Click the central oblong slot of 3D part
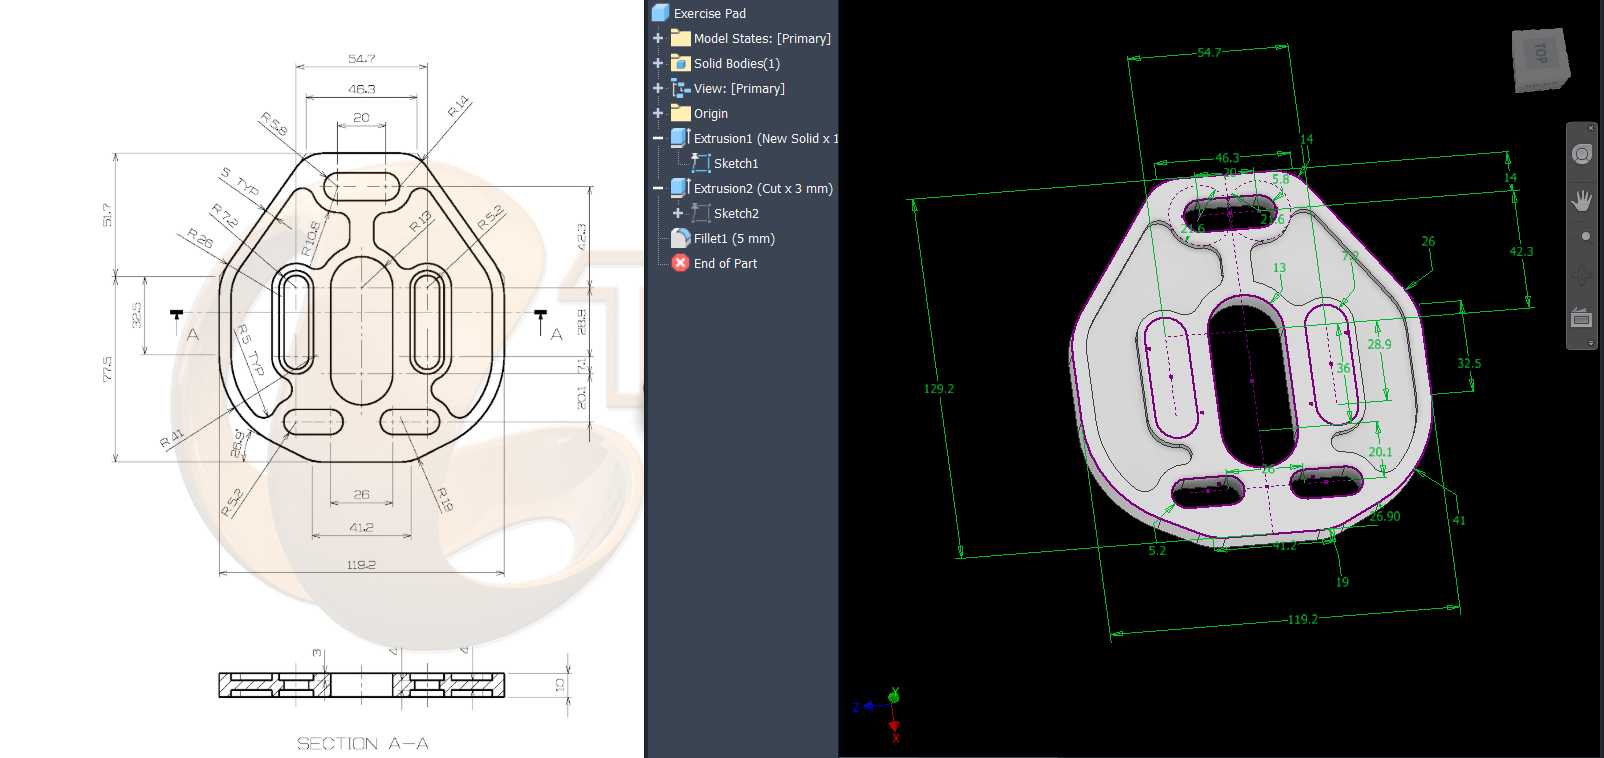Viewport: 1604px width, 758px height. 1252,380
